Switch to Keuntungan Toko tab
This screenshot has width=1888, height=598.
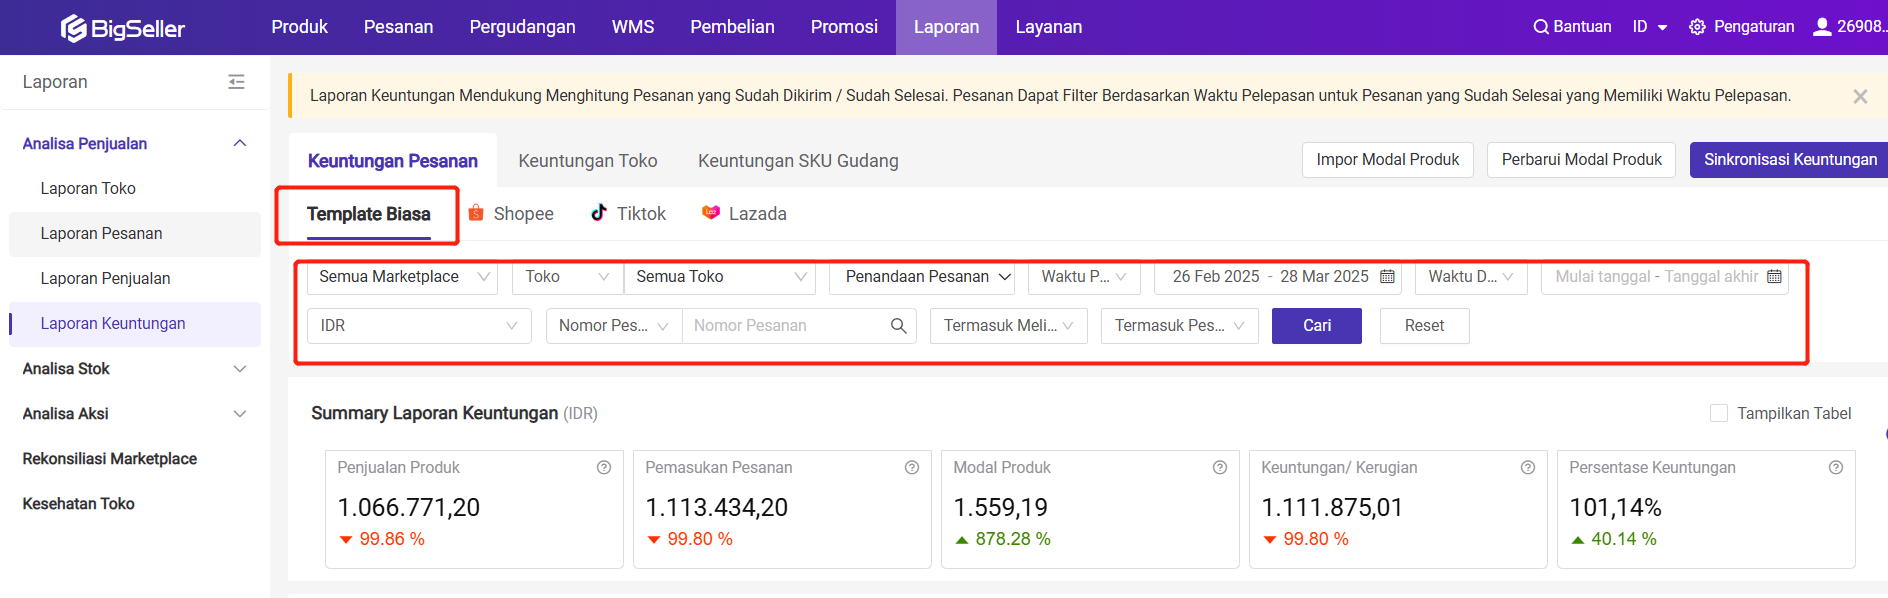587,161
